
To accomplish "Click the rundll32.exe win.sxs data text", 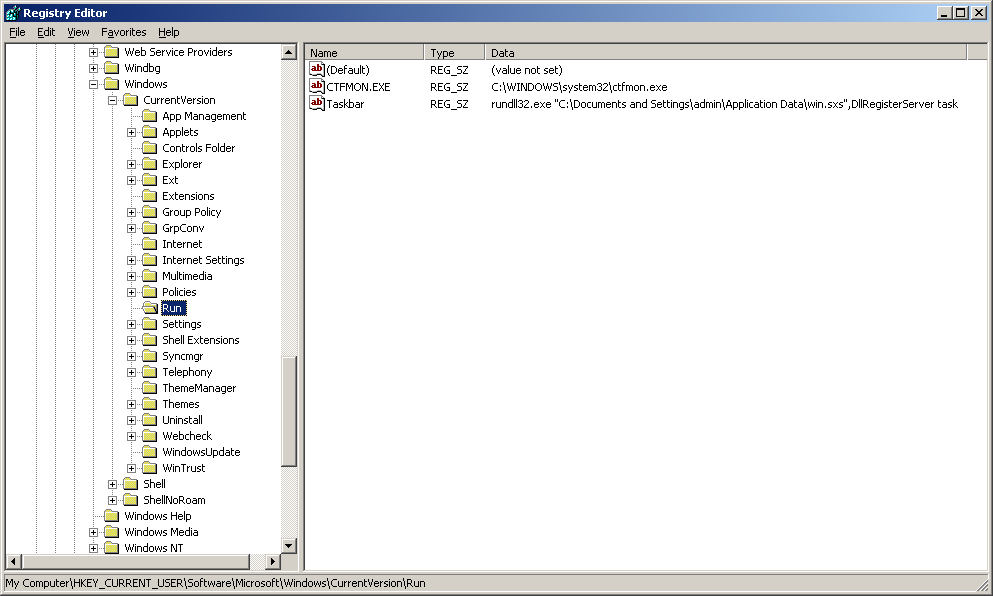I will point(724,104).
